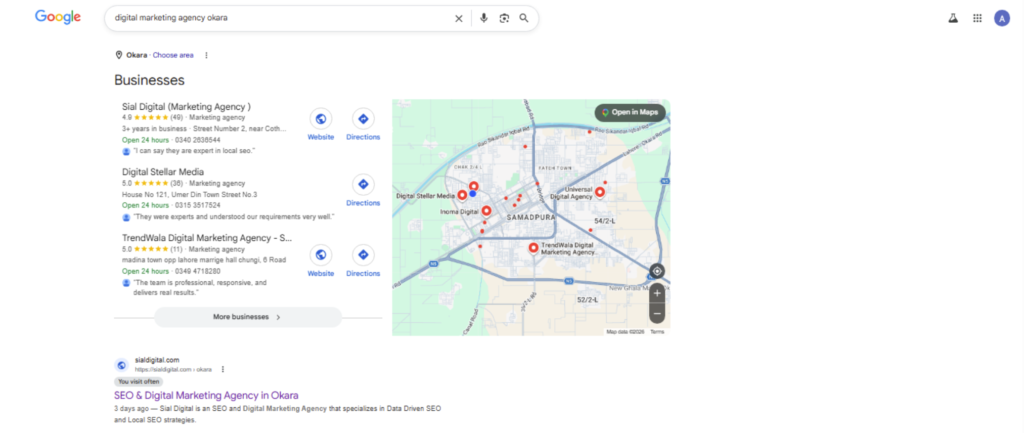Zoom in on the map
Viewport: 1024px width, 433px height.
[x=657, y=293]
